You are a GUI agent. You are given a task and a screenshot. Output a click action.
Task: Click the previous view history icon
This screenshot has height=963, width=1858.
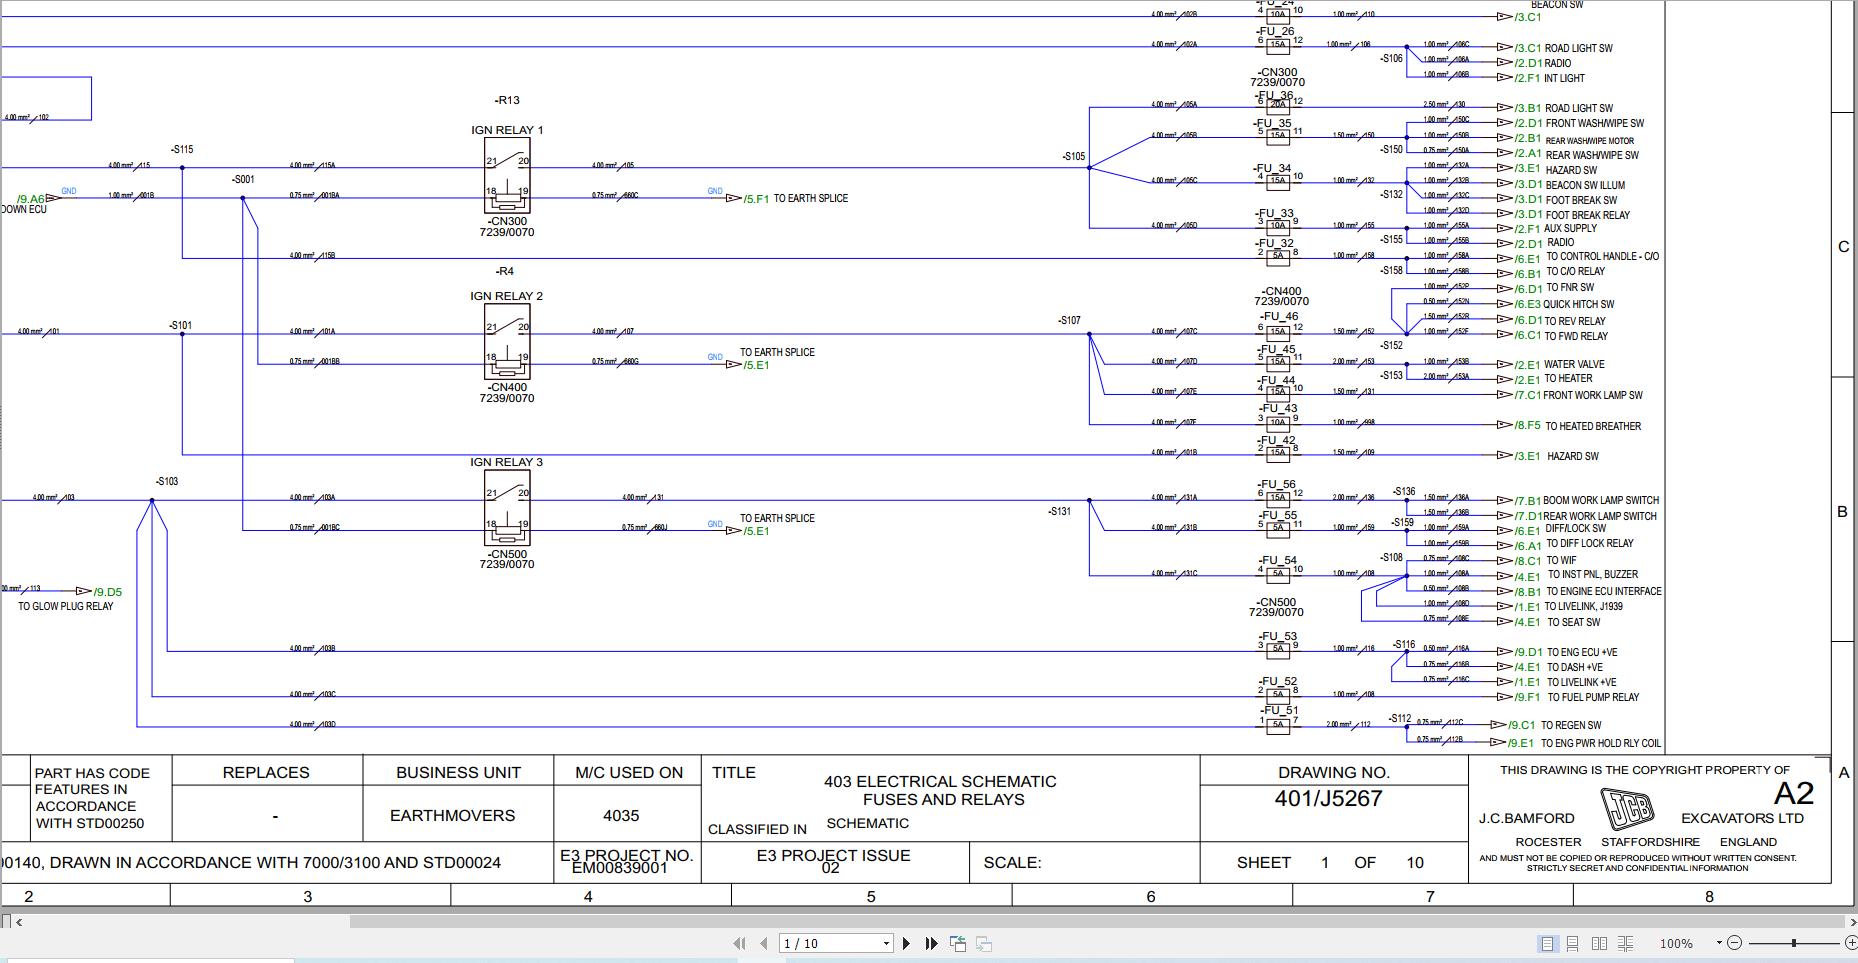point(958,943)
